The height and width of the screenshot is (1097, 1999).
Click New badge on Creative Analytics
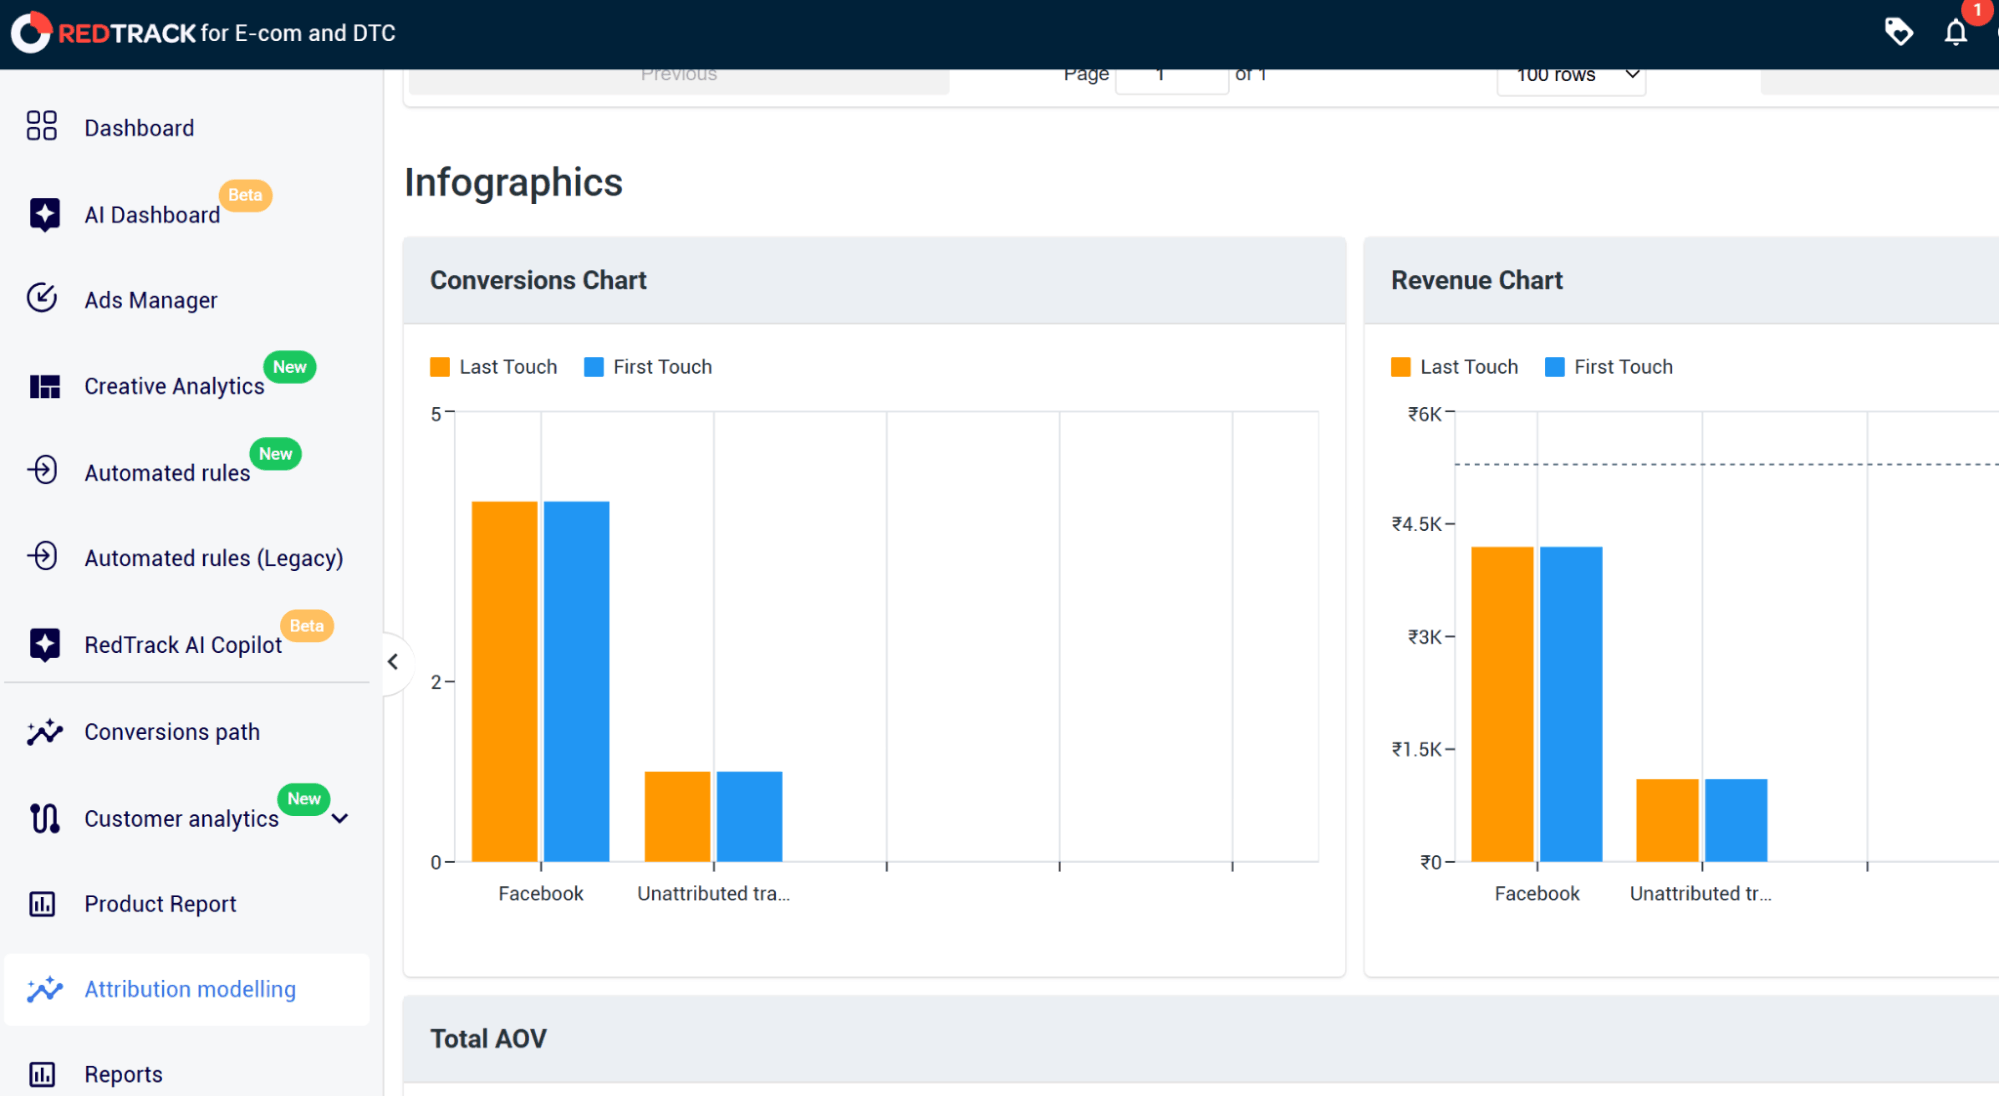(x=290, y=367)
